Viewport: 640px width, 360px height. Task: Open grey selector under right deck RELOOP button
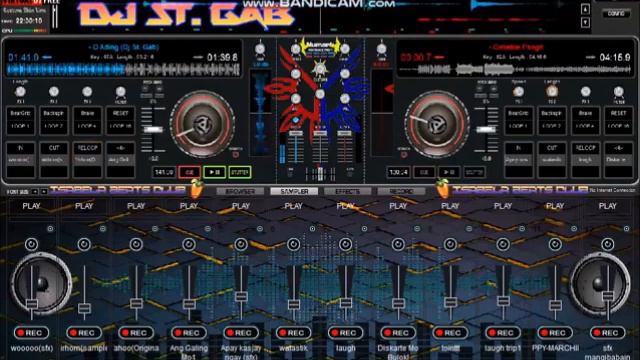[x=585, y=160]
